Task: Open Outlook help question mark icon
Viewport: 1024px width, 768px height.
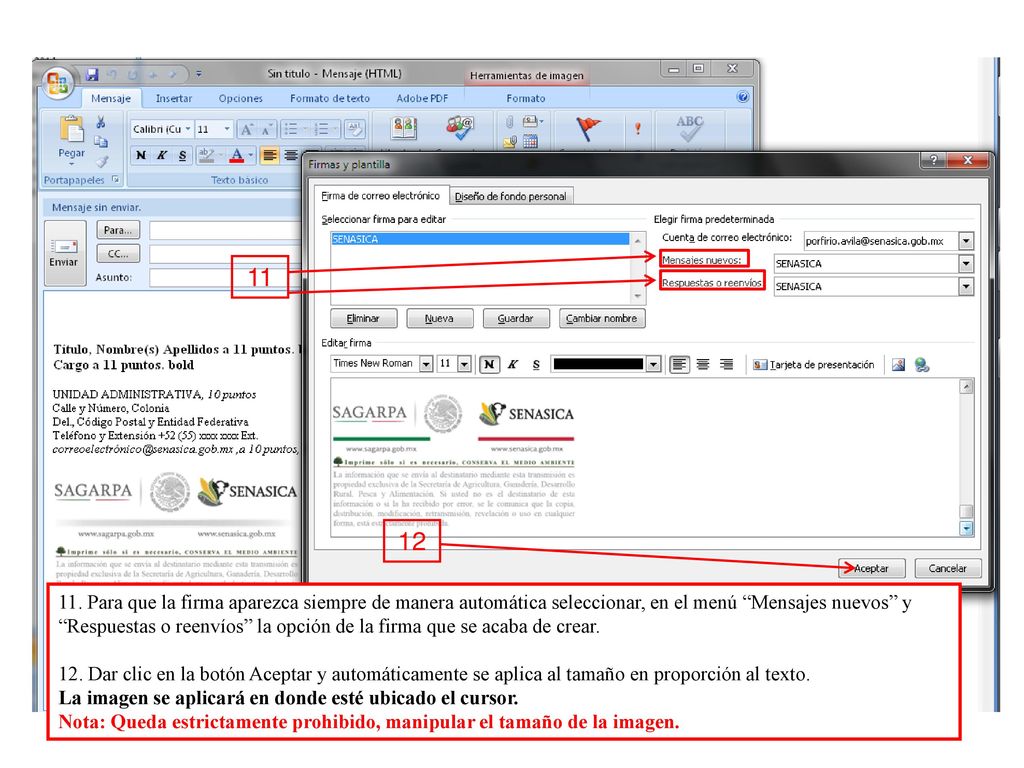Action: tap(743, 97)
